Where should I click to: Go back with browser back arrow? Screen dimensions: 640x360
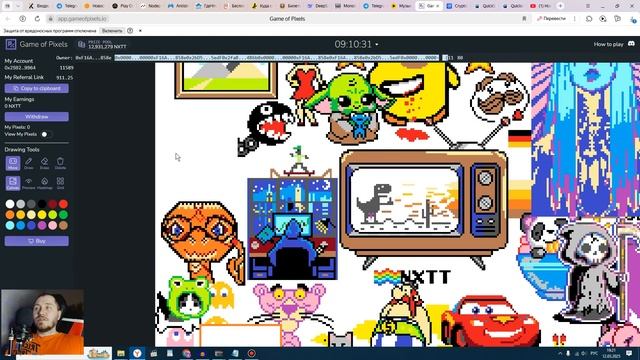click(x=8, y=19)
